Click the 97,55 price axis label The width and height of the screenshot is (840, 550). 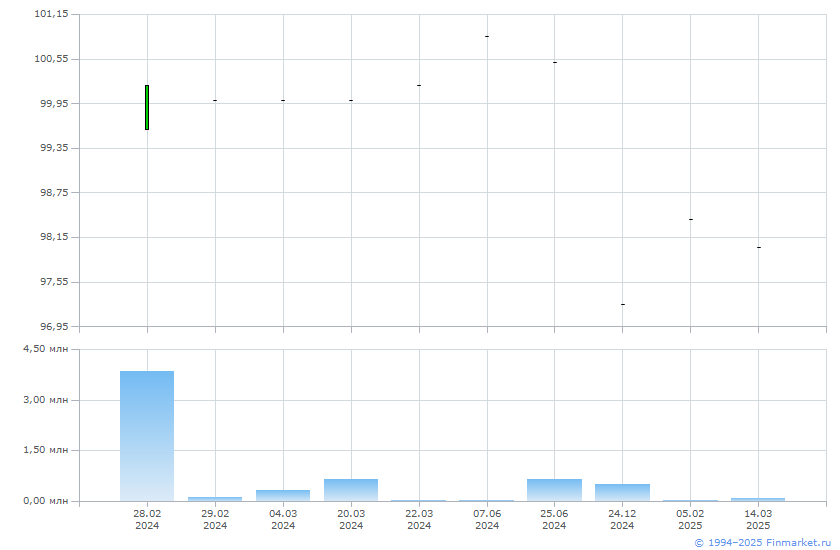tap(54, 282)
